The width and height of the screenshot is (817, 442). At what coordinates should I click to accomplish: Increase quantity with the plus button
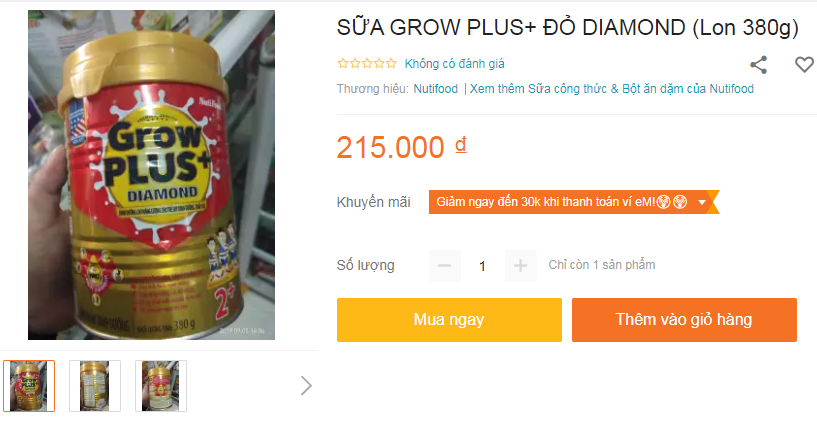click(x=521, y=266)
